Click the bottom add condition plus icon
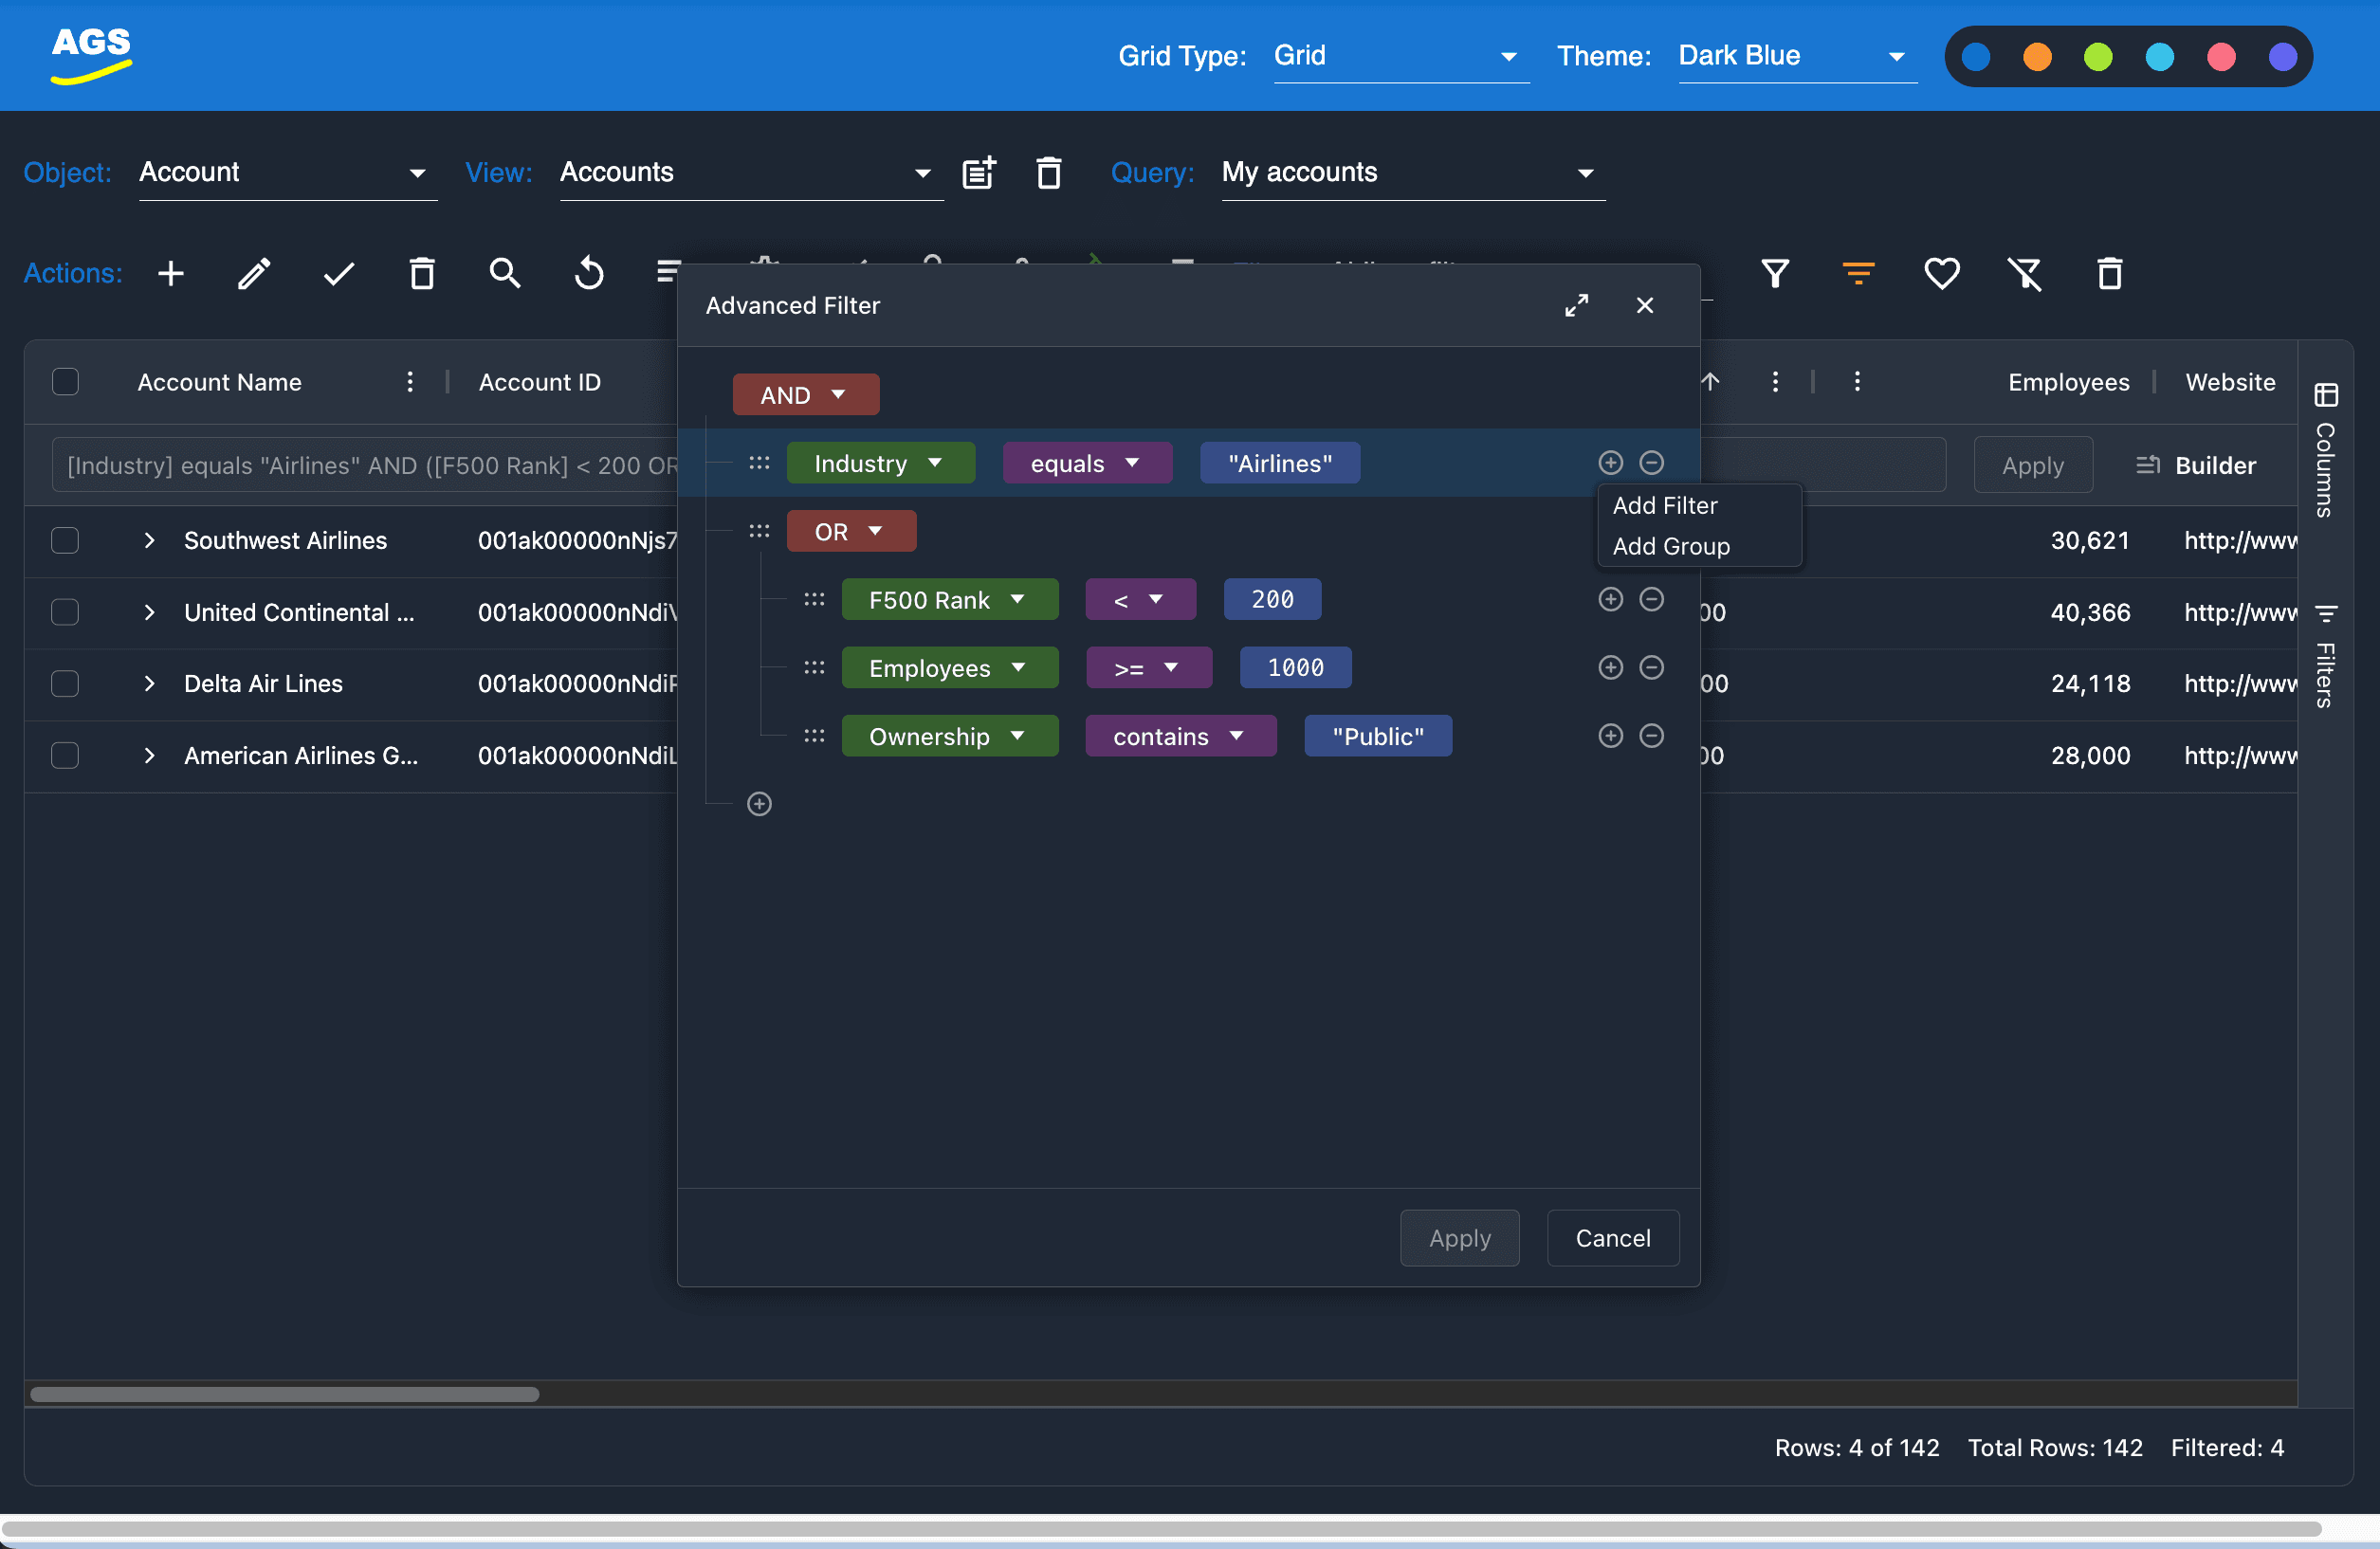 click(759, 804)
